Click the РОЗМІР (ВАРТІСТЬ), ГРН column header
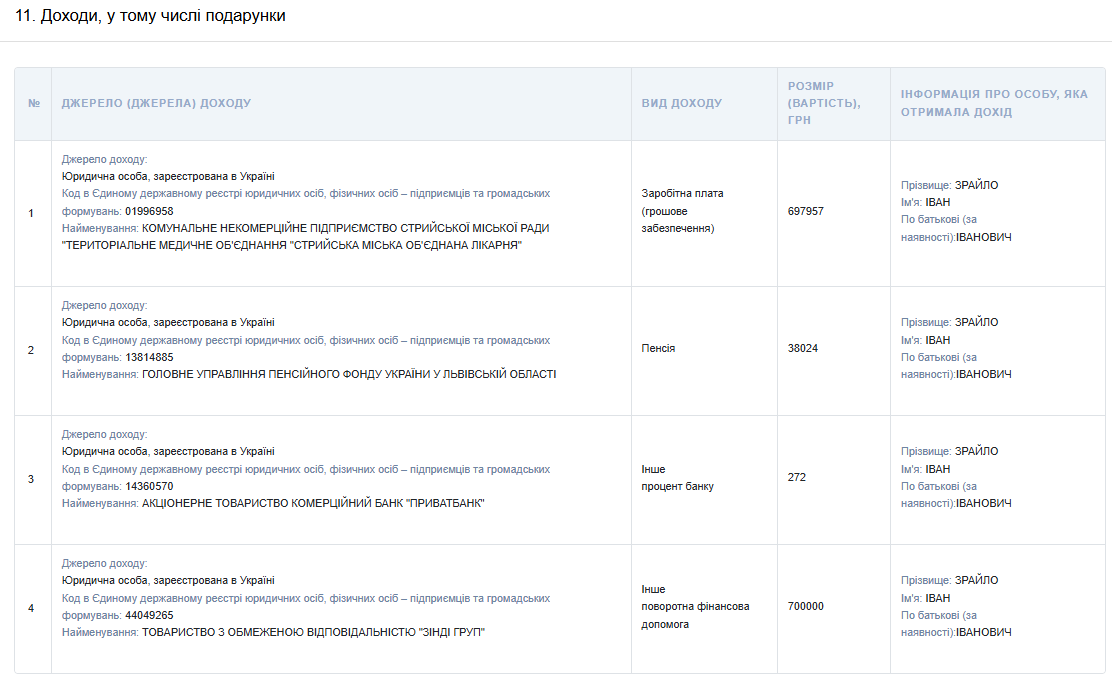 [824, 103]
